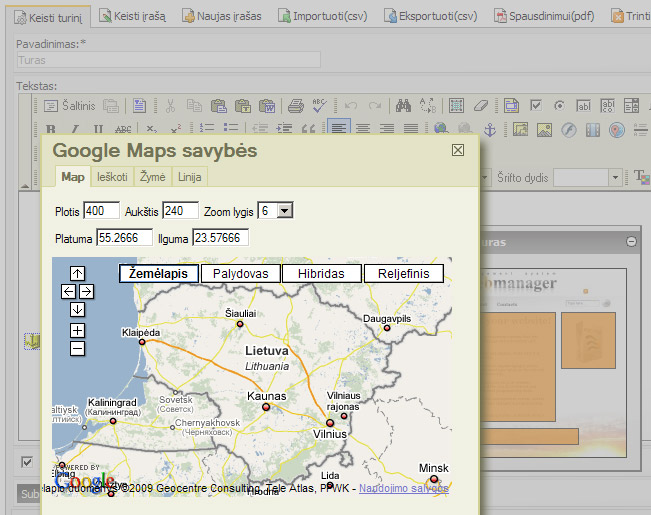The height and width of the screenshot is (515, 651).
Task: Click the Insert link globe icon
Action: (x=441, y=129)
